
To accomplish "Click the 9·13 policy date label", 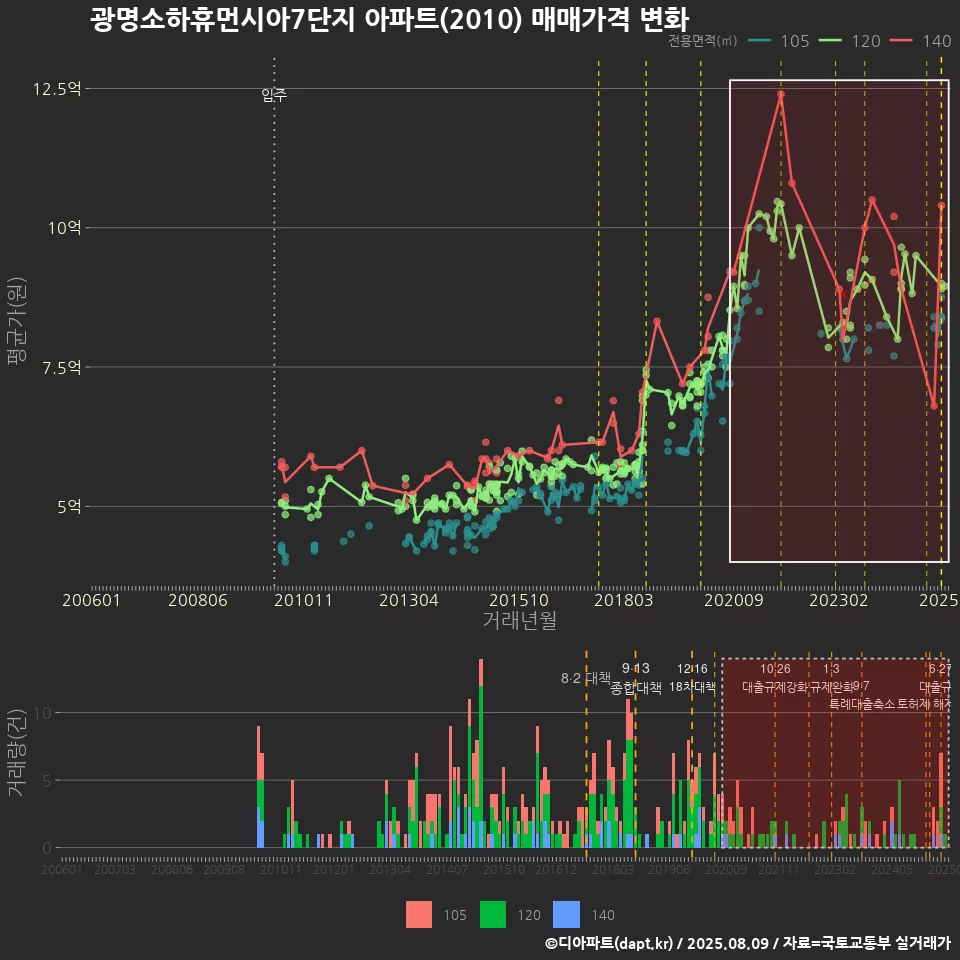I will (x=636, y=668).
